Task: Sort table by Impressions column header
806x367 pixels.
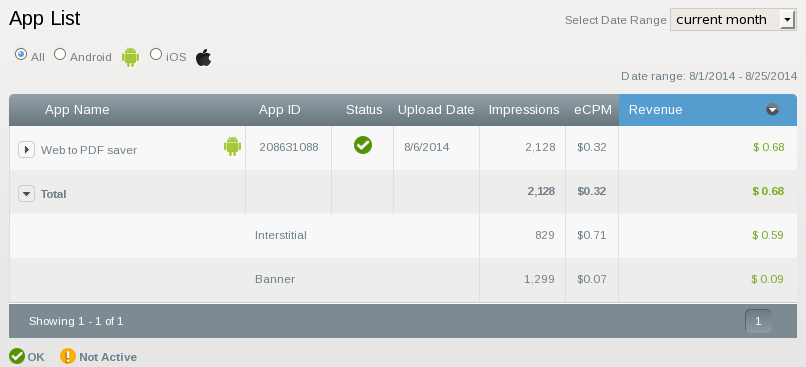Action: [523, 109]
